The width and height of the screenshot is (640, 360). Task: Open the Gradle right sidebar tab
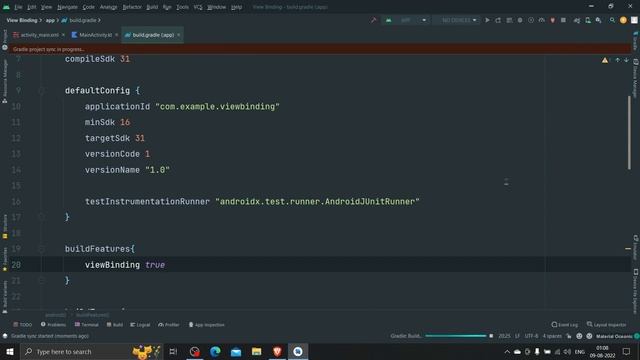pos(636,41)
